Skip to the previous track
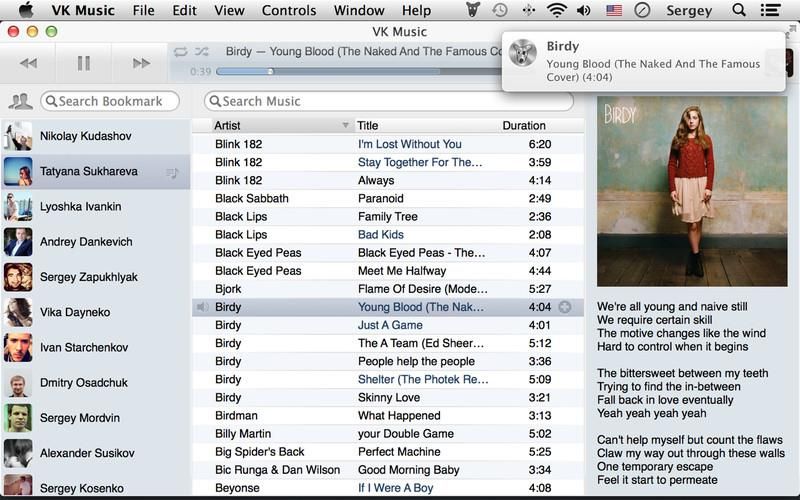 coord(28,63)
